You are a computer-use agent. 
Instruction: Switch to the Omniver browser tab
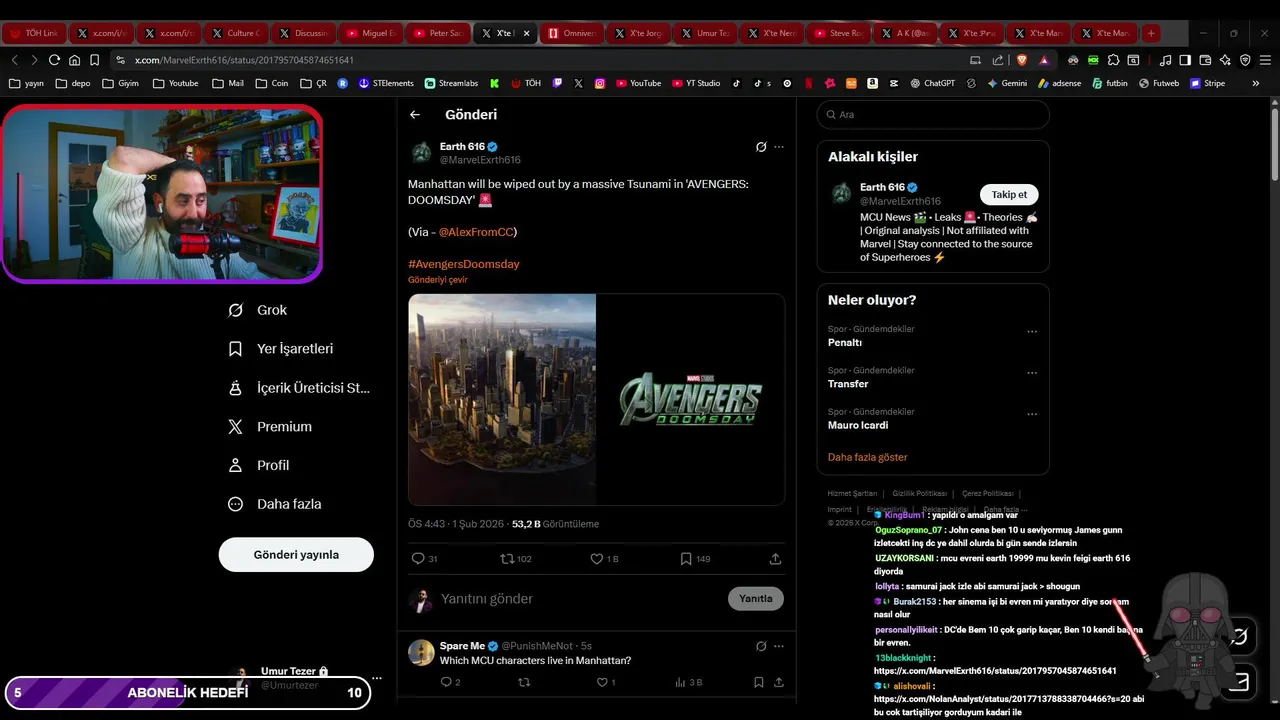(573, 33)
